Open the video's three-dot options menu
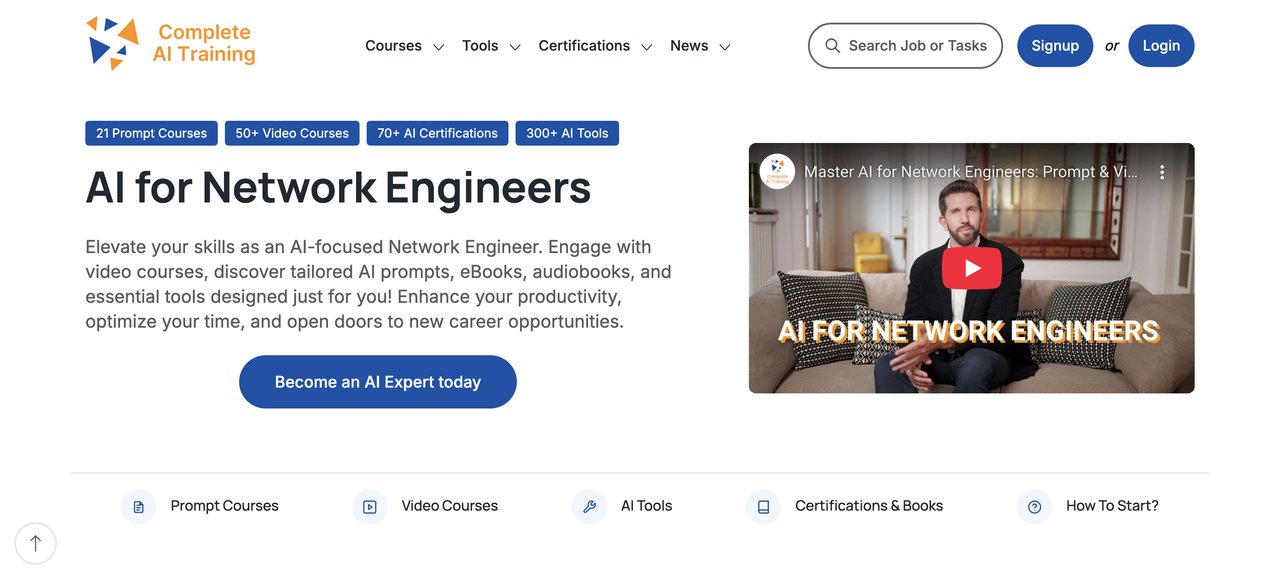Screen dimensions: 1280x579 (x=1162, y=172)
